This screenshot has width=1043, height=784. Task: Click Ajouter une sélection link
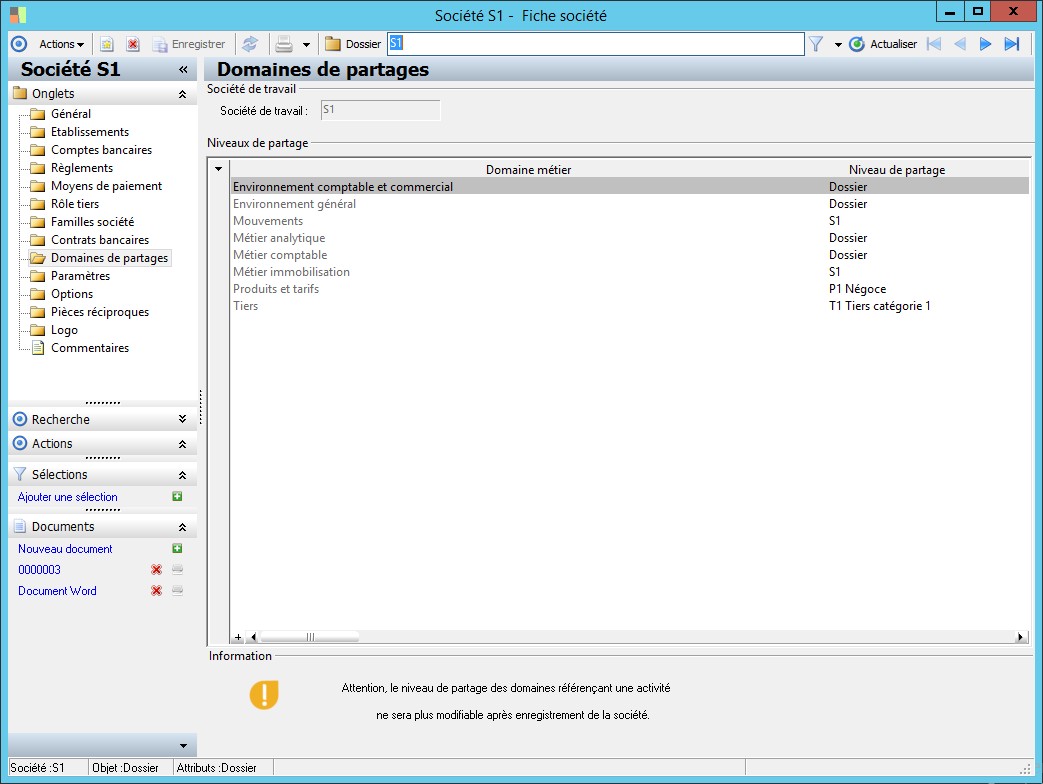67,497
